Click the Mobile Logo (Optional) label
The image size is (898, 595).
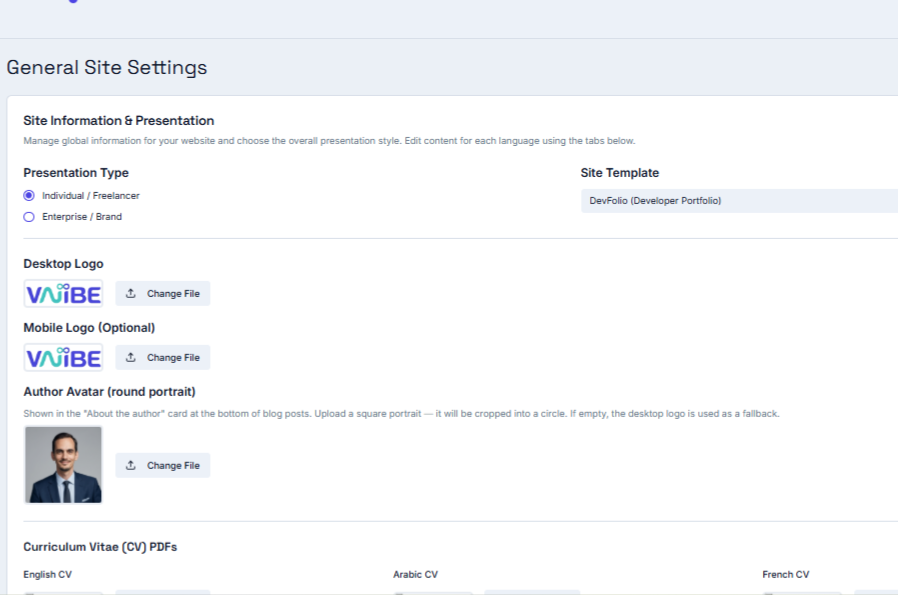pos(89,328)
